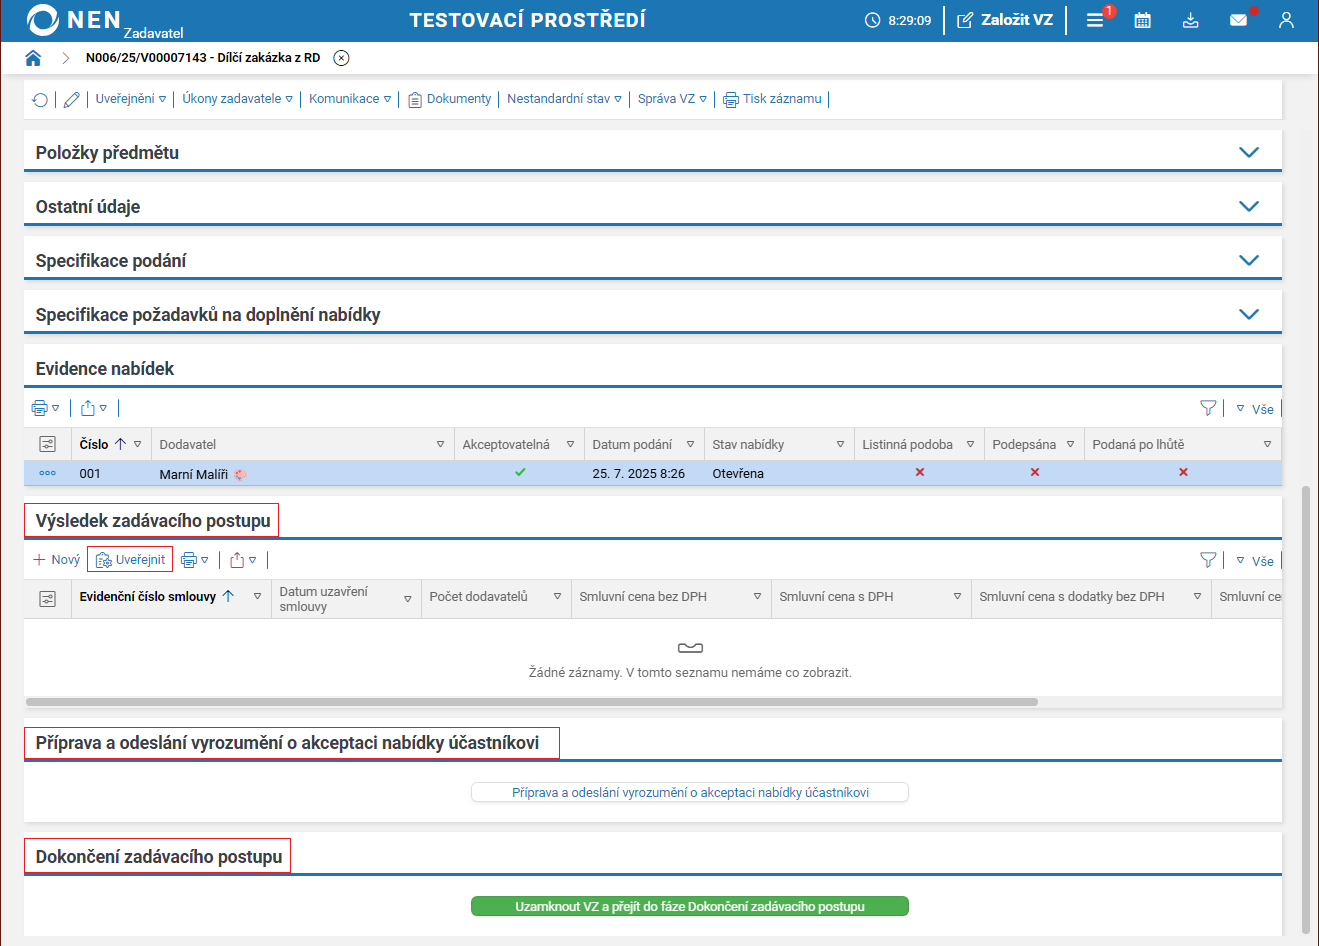Click the vertical page scrollbar
1319x946 pixels.
tap(1305, 708)
